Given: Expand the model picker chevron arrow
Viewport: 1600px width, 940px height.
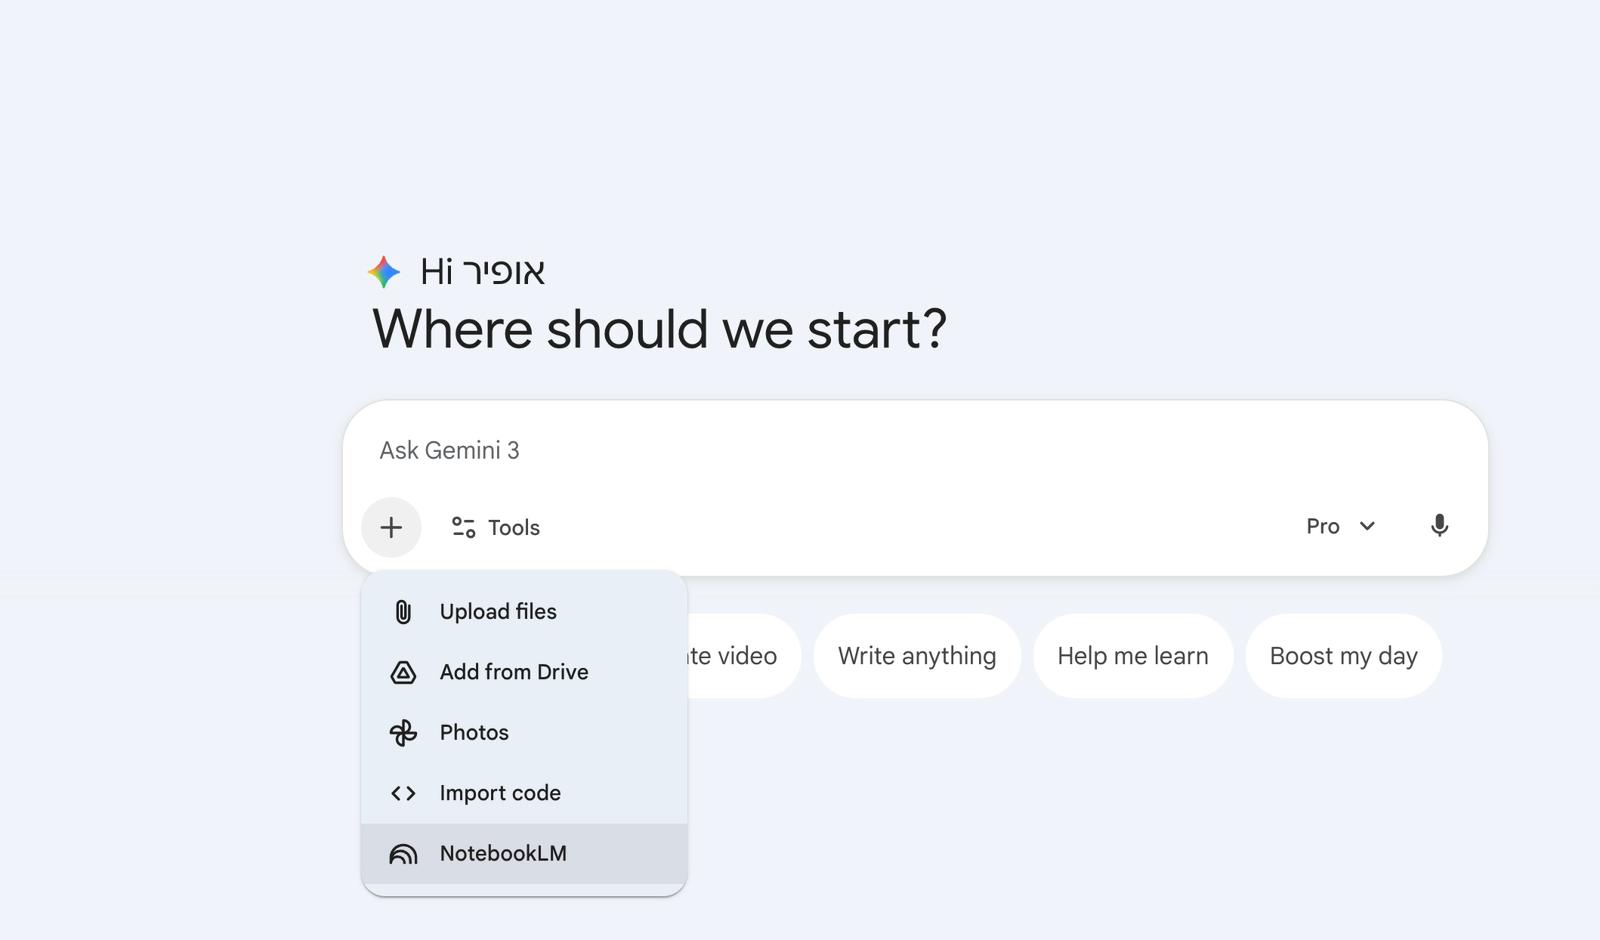Looking at the screenshot, I should [x=1367, y=526].
